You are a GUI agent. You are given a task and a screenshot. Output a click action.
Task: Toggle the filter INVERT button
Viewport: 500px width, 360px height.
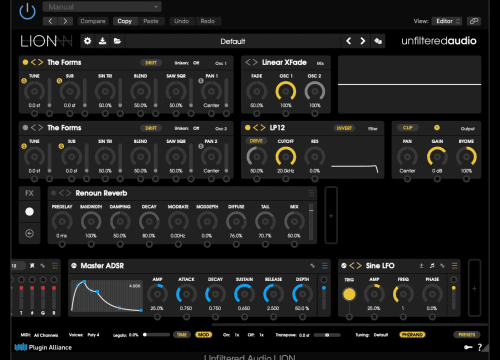click(x=344, y=128)
